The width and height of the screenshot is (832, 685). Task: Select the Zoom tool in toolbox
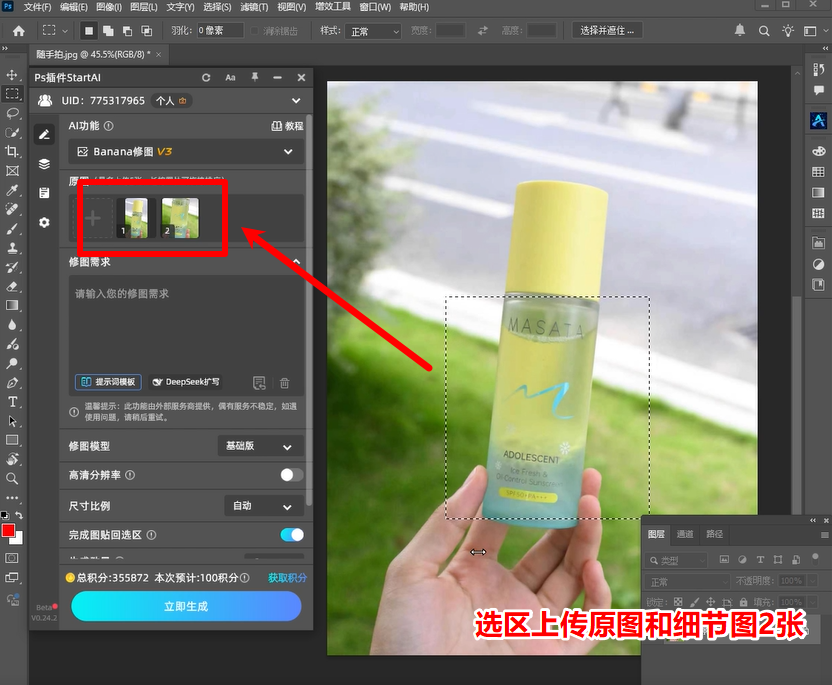click(x=12, y=479)
